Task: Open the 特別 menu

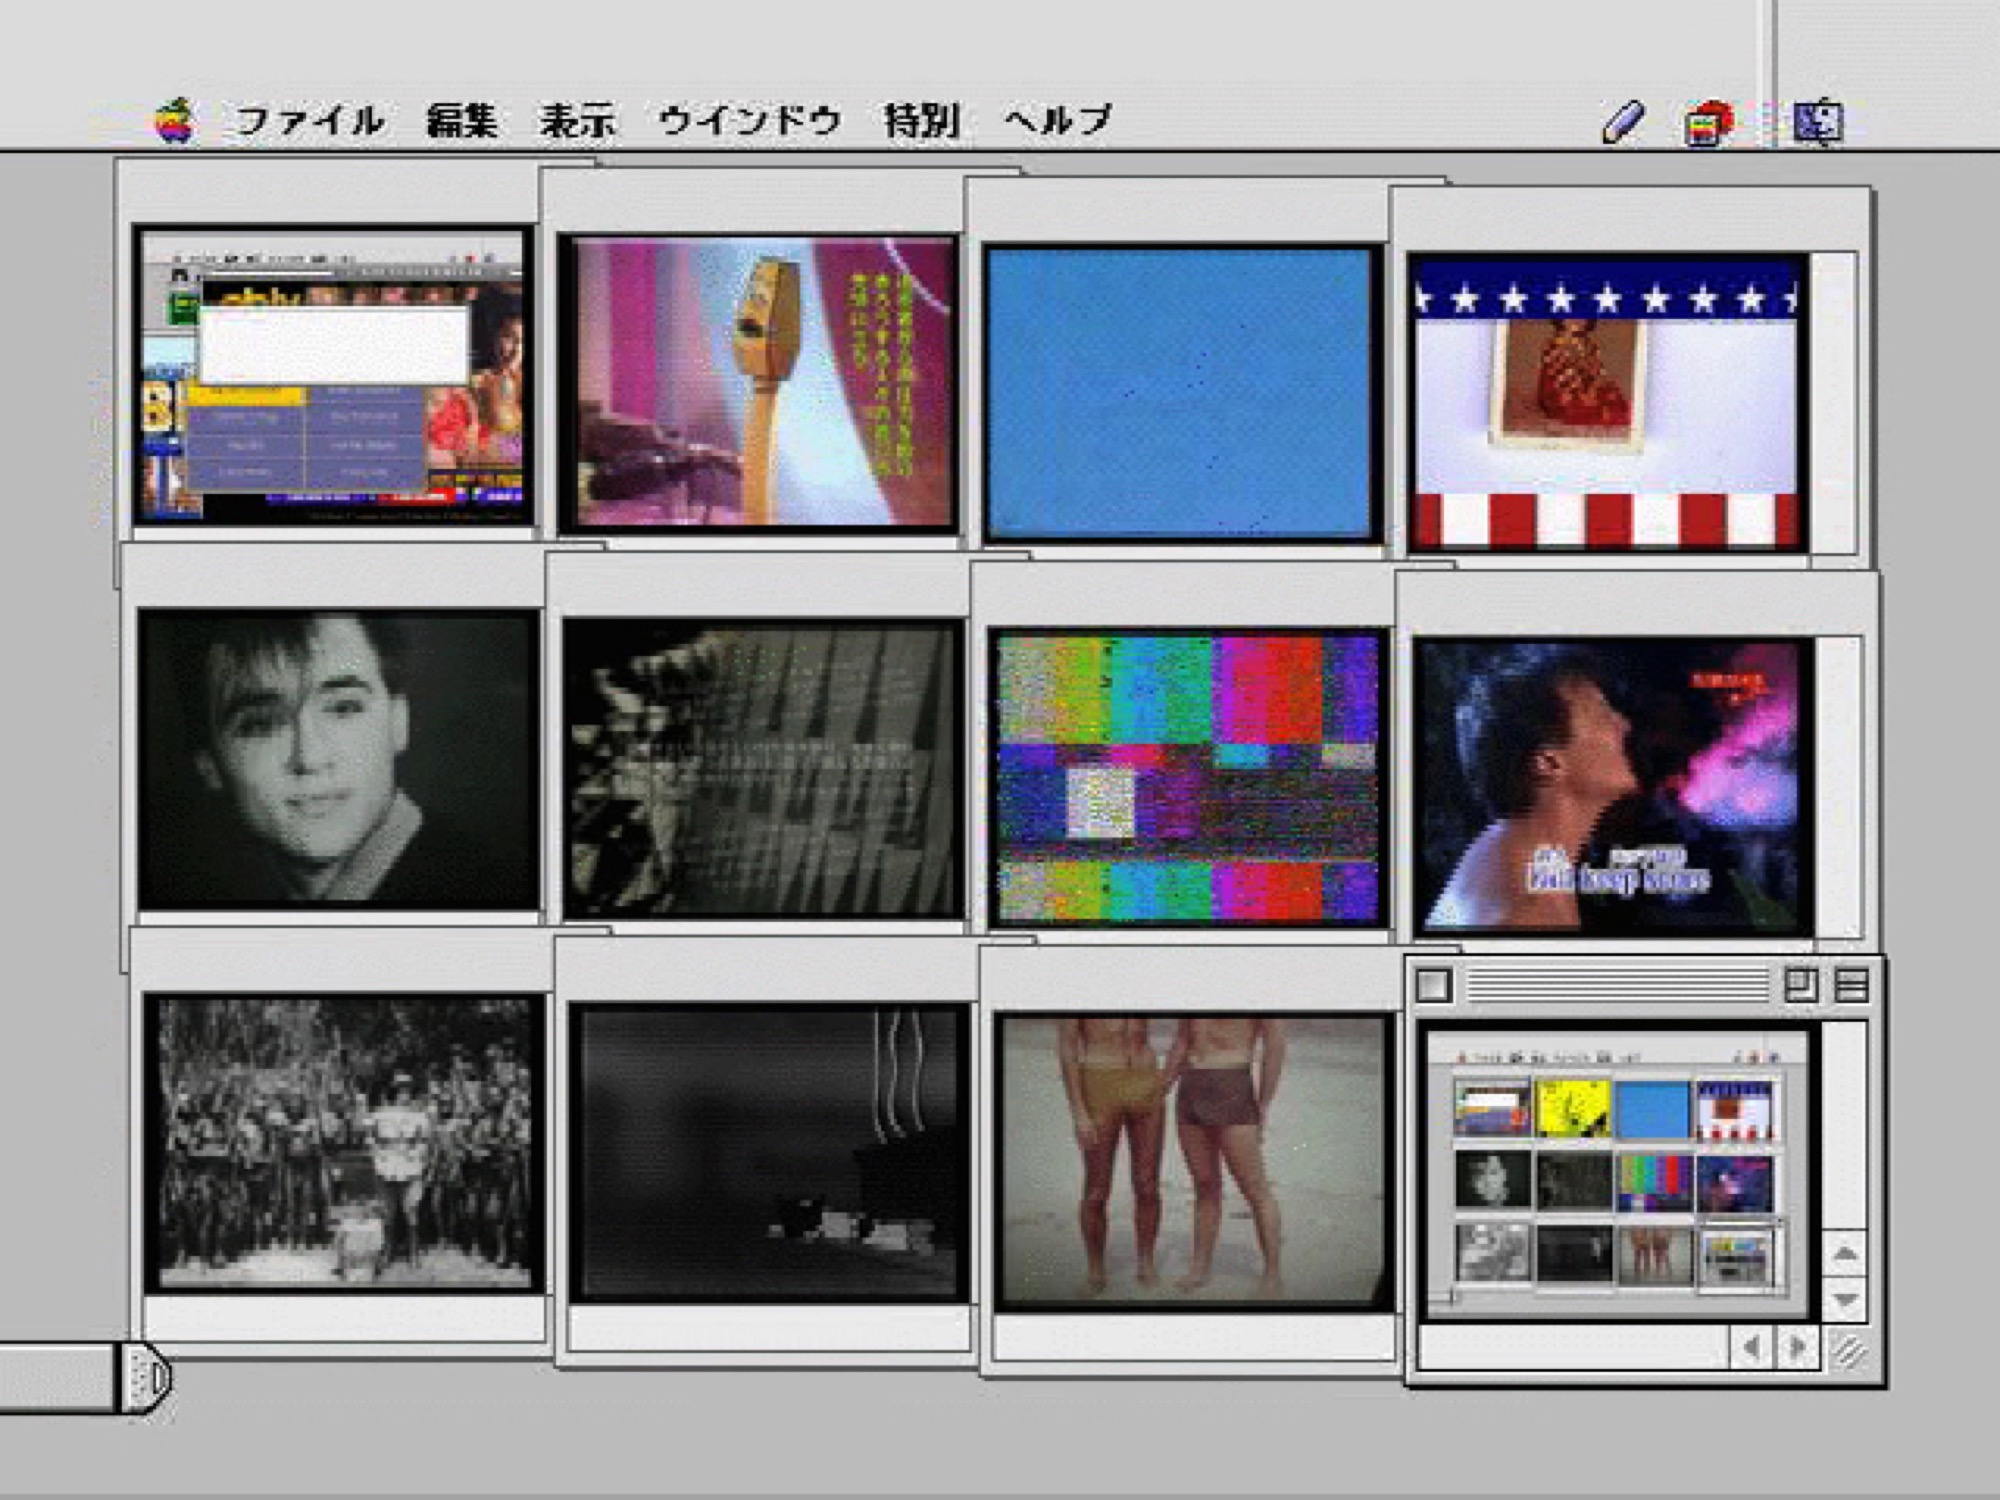Action: click(921, 121)
